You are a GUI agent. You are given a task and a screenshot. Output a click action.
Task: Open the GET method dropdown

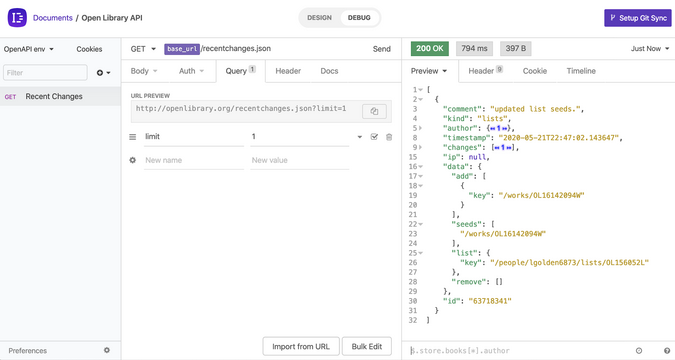coord(143,49)
